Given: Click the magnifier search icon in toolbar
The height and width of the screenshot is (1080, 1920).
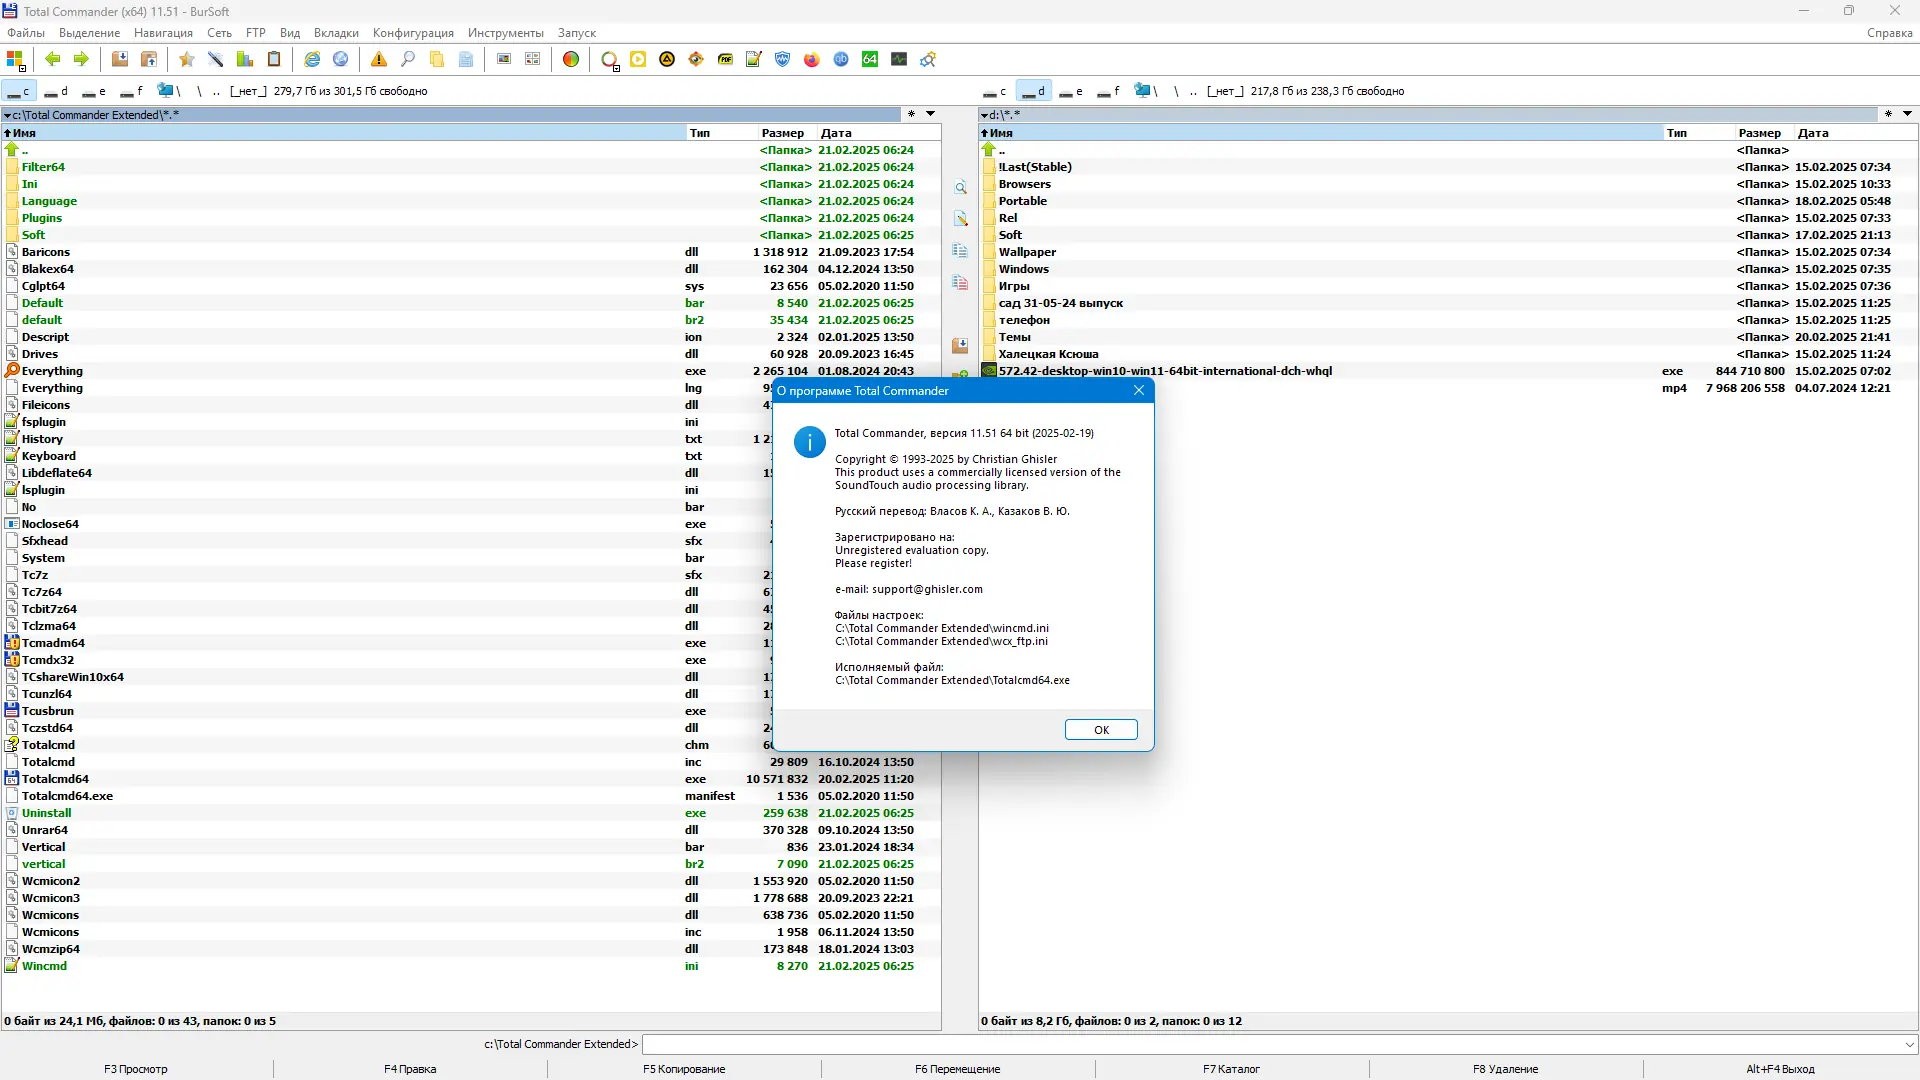Looking at the screenshot, I should (x=408, y=60).
